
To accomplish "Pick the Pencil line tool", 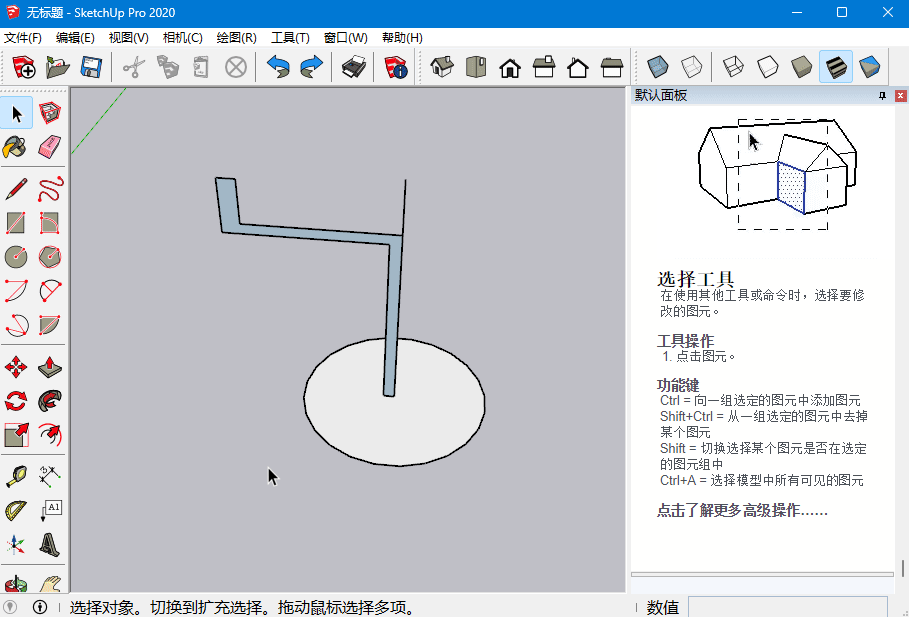I will point(15,189).
